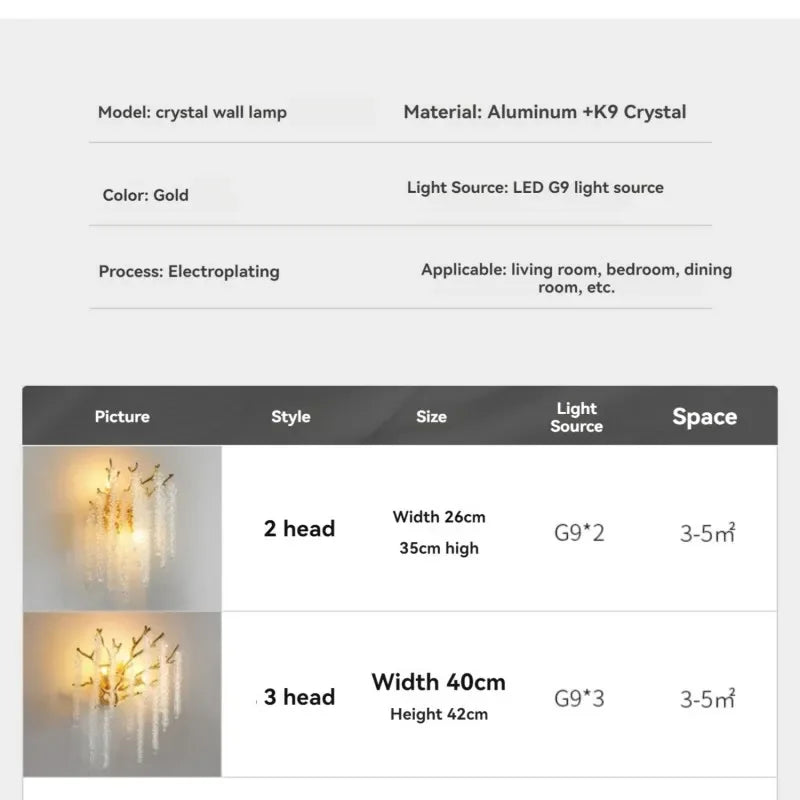Select the "Color: Gold" specification
The height and width of the screenshot is (800, 800).
[x=145, y=195]
